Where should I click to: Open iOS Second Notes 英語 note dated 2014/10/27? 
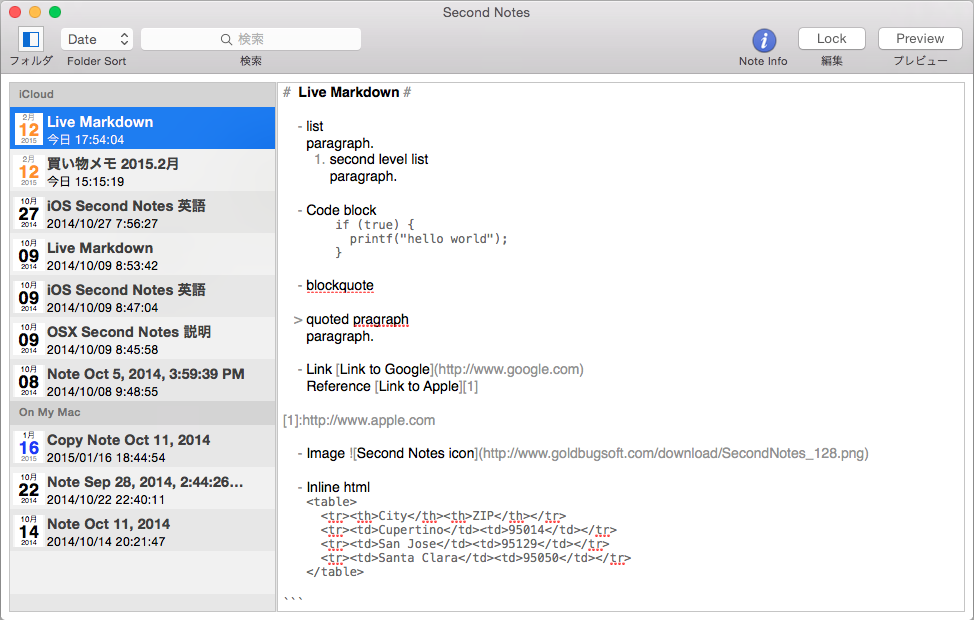(142, 212)
